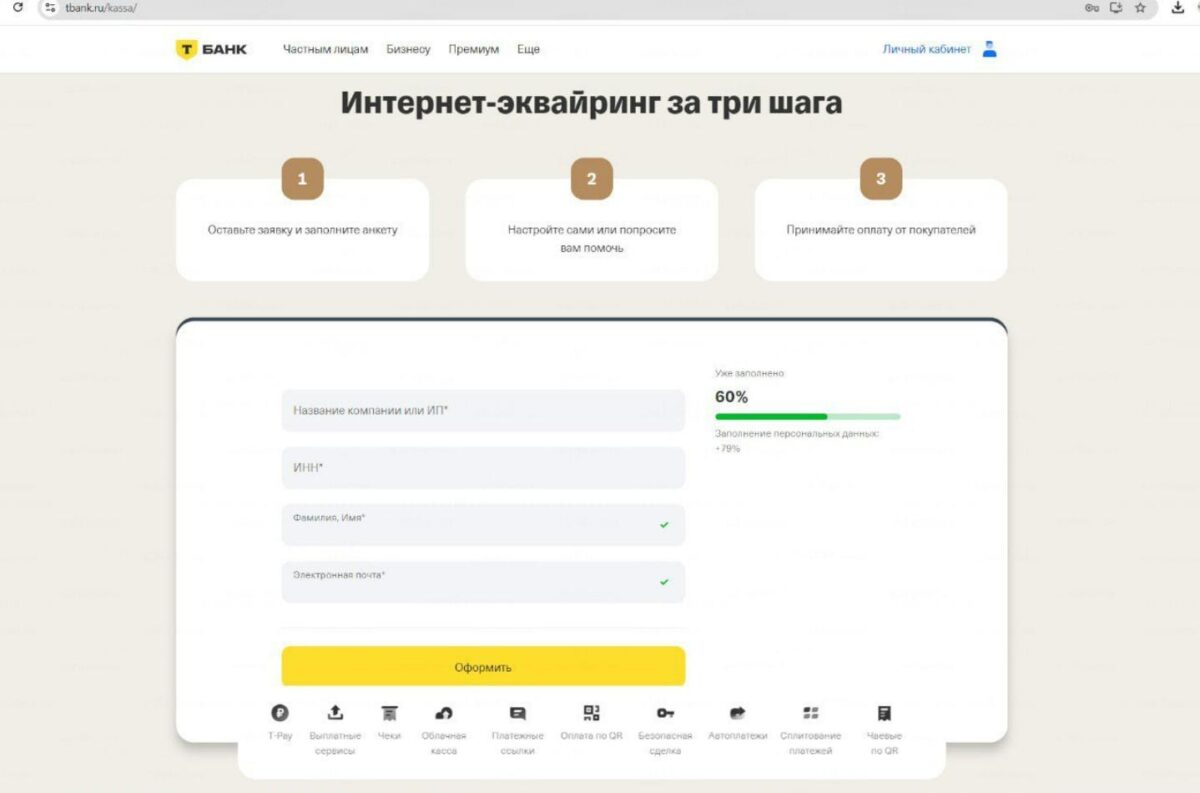Click text "Настройте сами или попросите вам помочь"
This screenshot has height=793, width=1200.
click(591, 239)
